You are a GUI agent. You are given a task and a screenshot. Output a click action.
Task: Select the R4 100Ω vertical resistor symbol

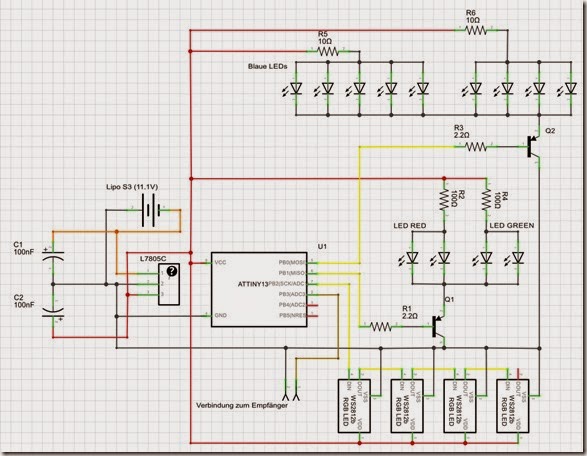tap(486, 199)
